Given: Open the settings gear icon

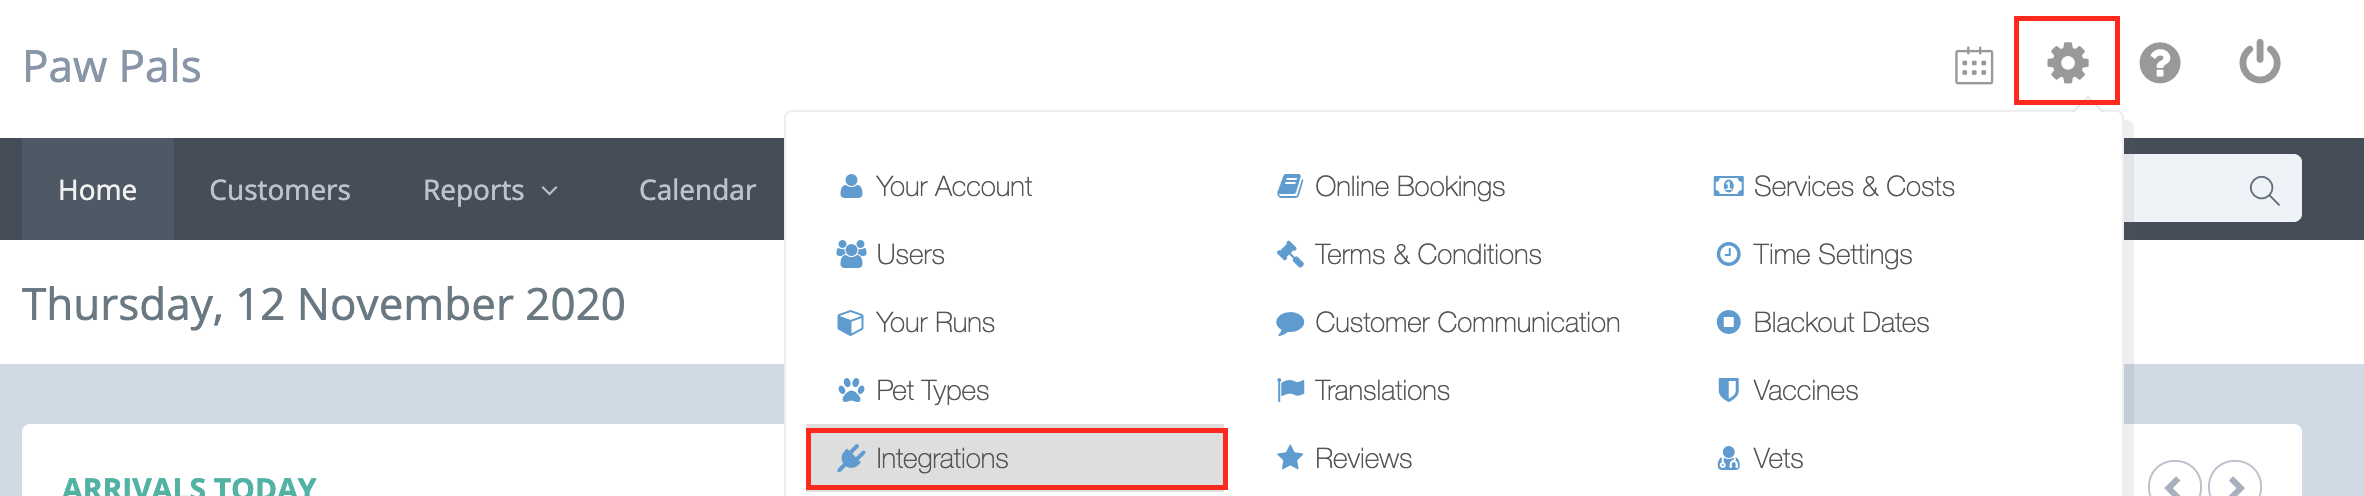Looking at the screenshot, I should (x=2067, y=62).
